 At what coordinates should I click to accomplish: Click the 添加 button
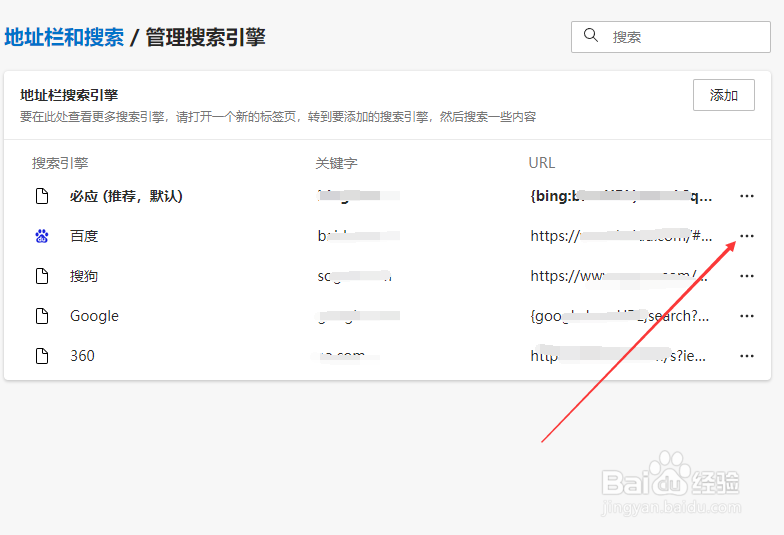pos(724,95)
